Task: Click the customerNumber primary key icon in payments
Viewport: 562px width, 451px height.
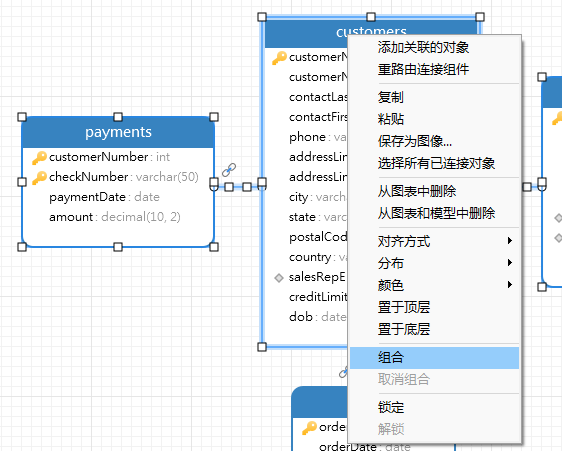Action: pos(39,158)
